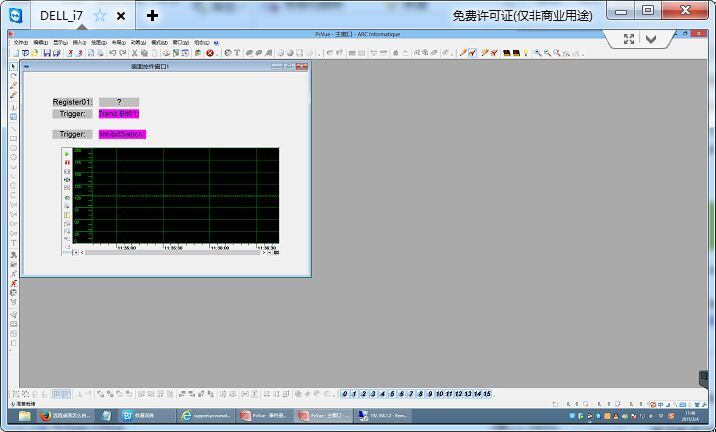Select the arrow pointer tool in left toolbox
Image resolution: width=716 pixels, height=432 pixels.
coord(13,67)
